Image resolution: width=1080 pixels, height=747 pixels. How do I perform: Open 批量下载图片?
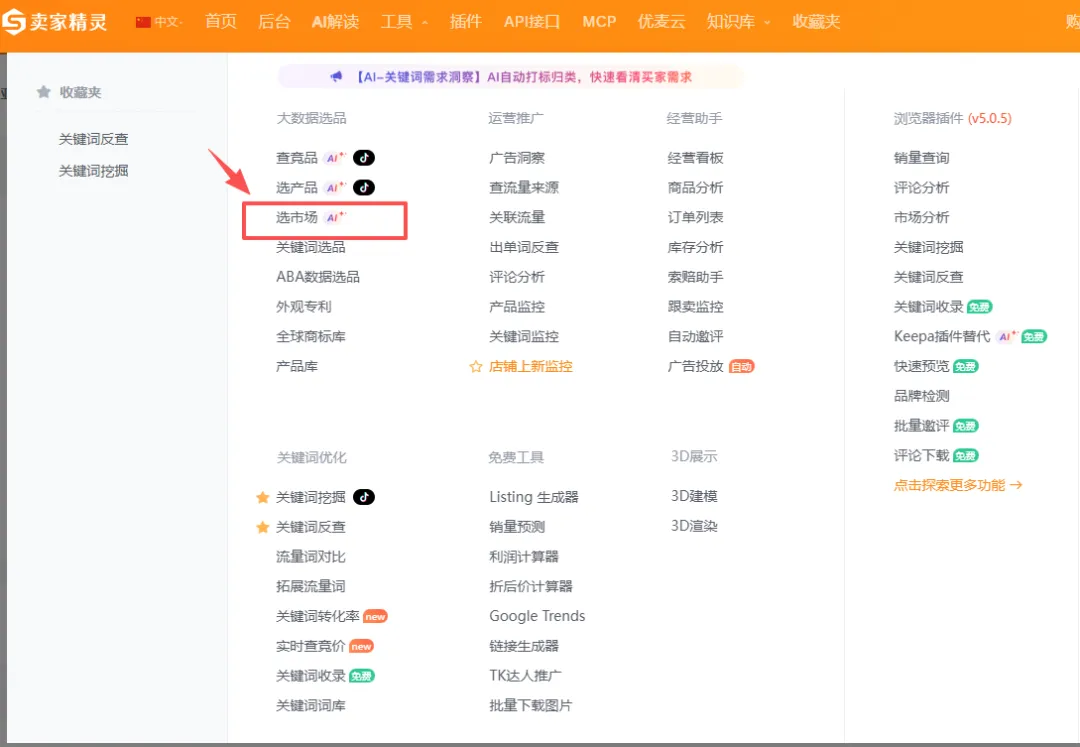[530, 706]
